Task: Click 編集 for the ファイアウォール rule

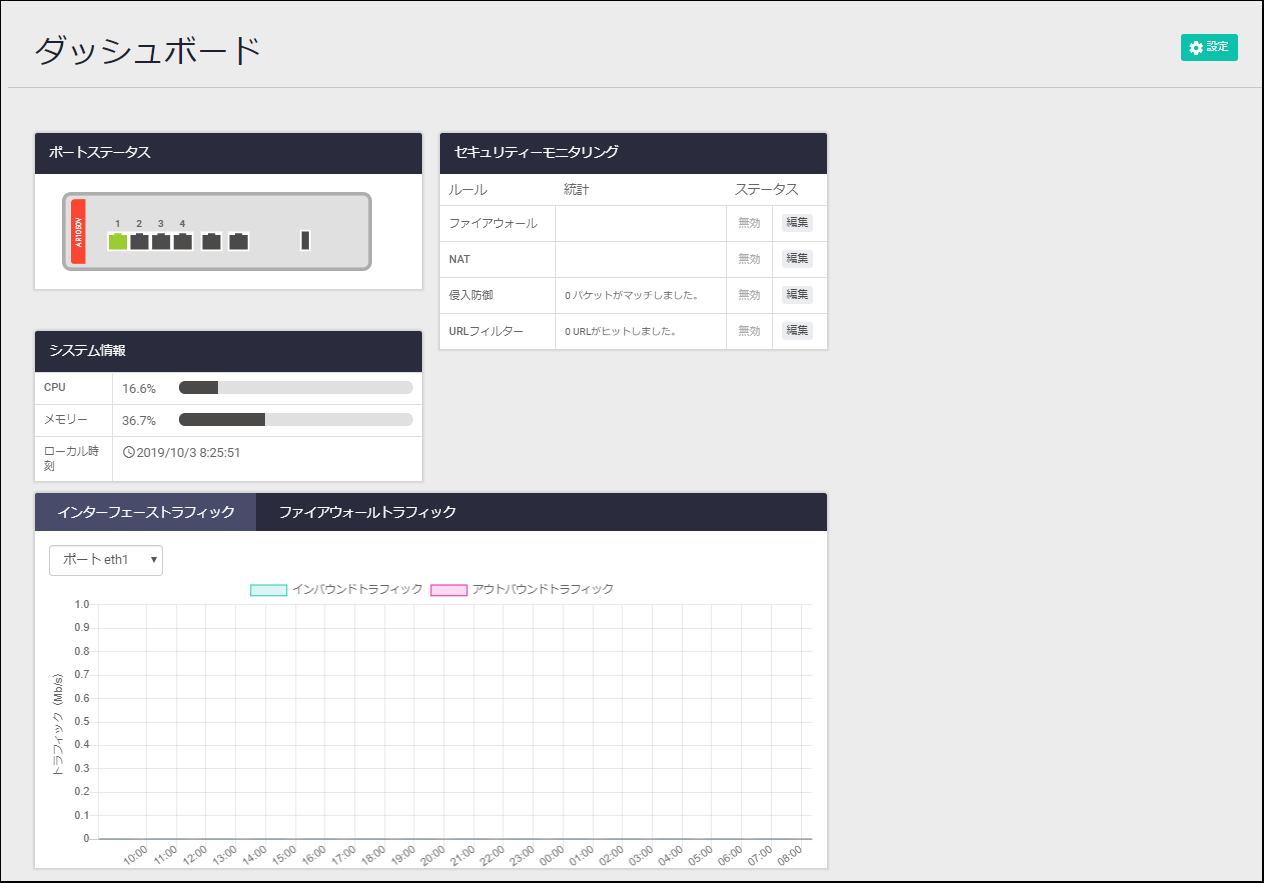Action: [x=797, y=223]
